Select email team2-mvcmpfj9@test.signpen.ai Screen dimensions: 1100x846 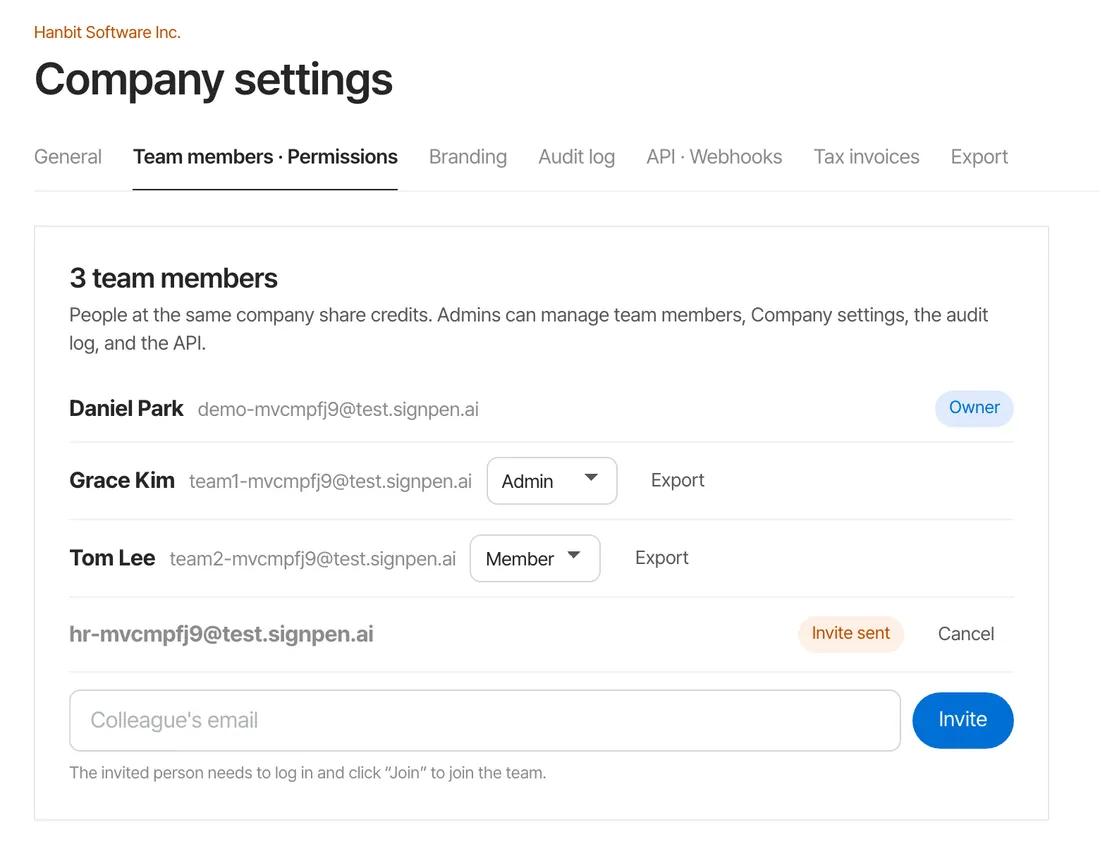(x=313, y=558)
